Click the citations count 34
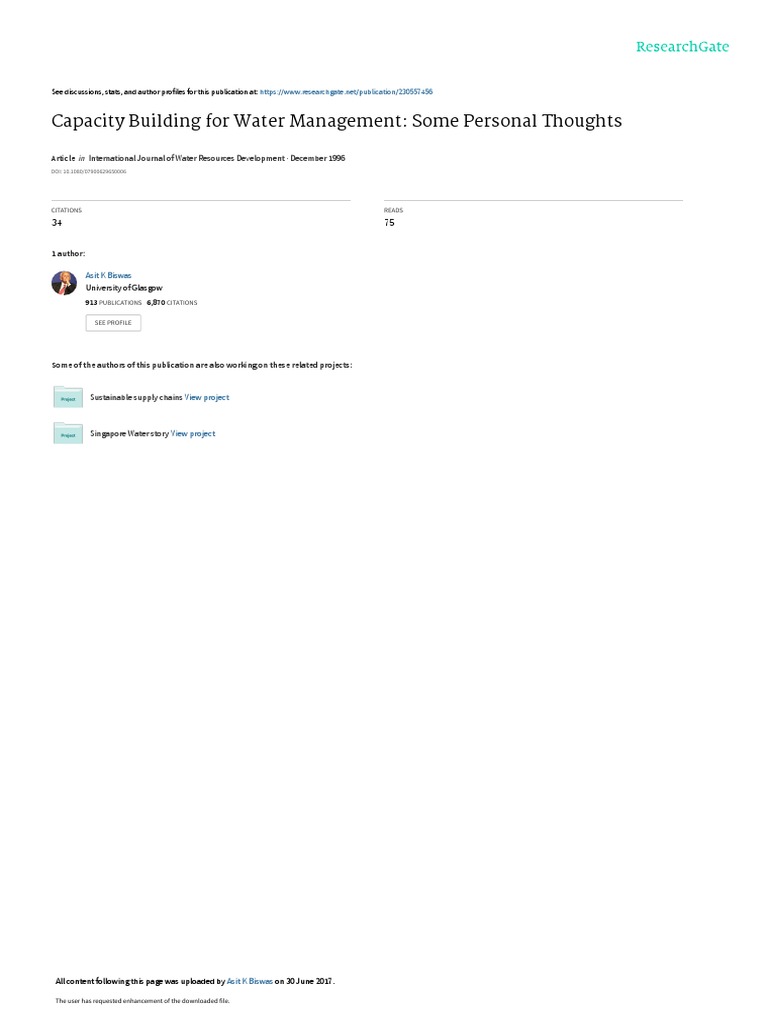768x1024 pixels. 57,223
